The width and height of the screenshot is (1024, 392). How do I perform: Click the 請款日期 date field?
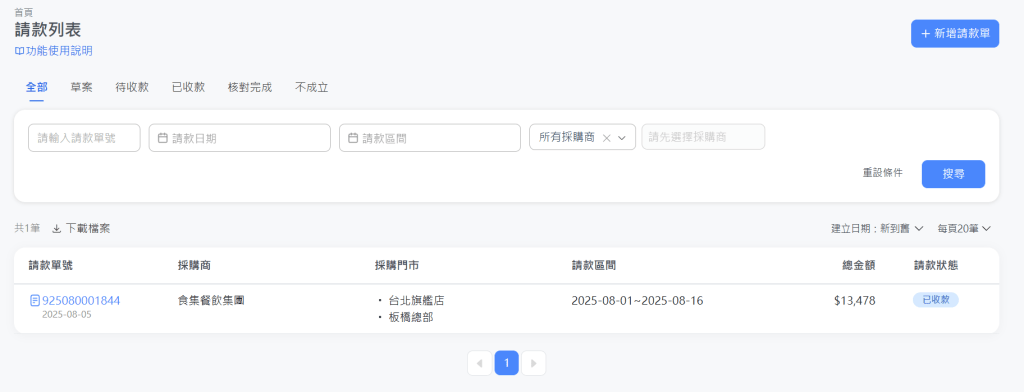tap(240, 138)
